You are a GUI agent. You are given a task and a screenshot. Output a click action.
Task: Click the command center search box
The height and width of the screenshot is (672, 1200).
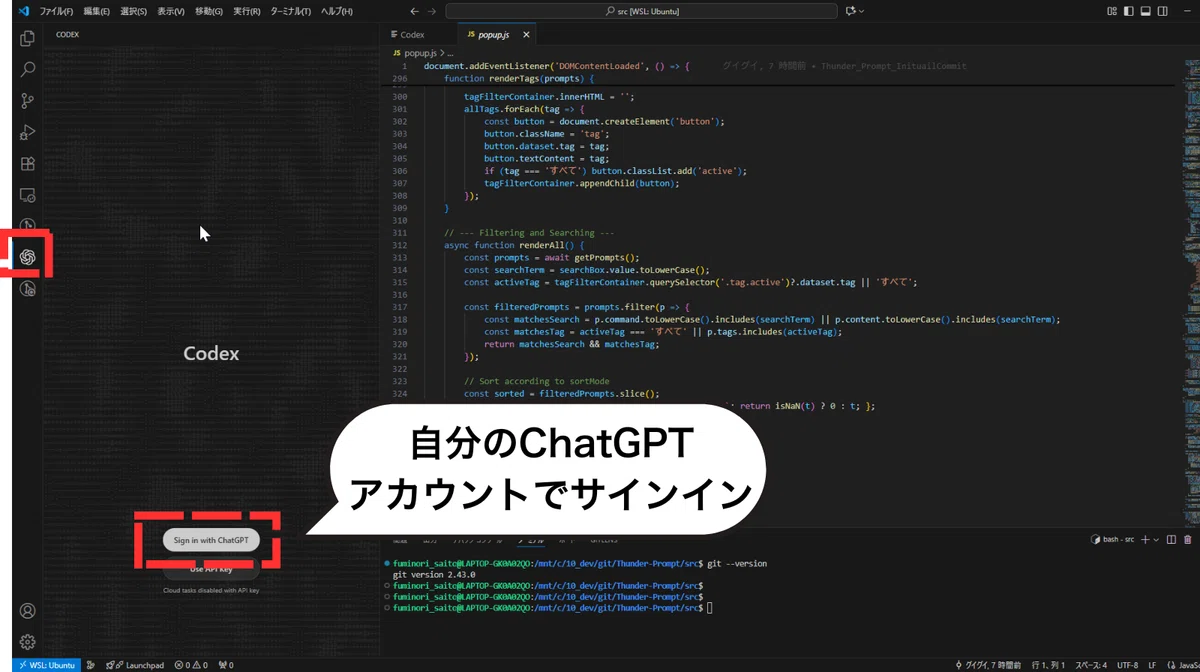641,11
